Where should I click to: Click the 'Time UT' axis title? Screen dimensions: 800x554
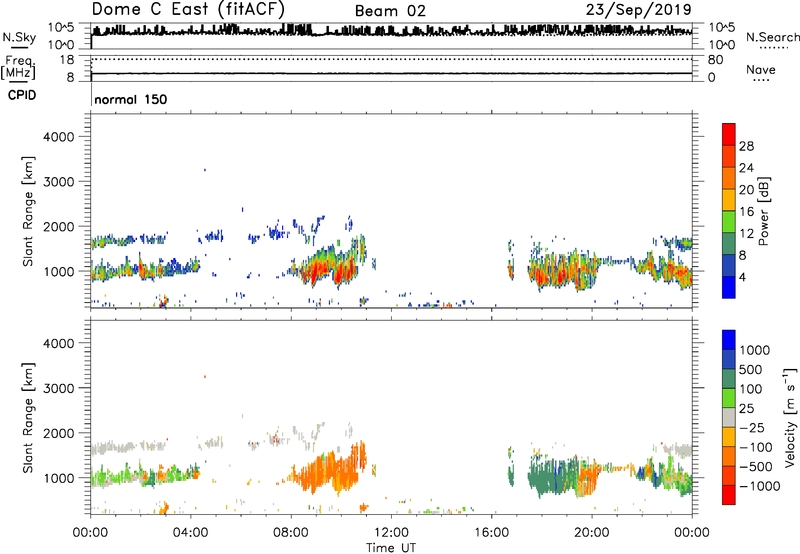391,548
